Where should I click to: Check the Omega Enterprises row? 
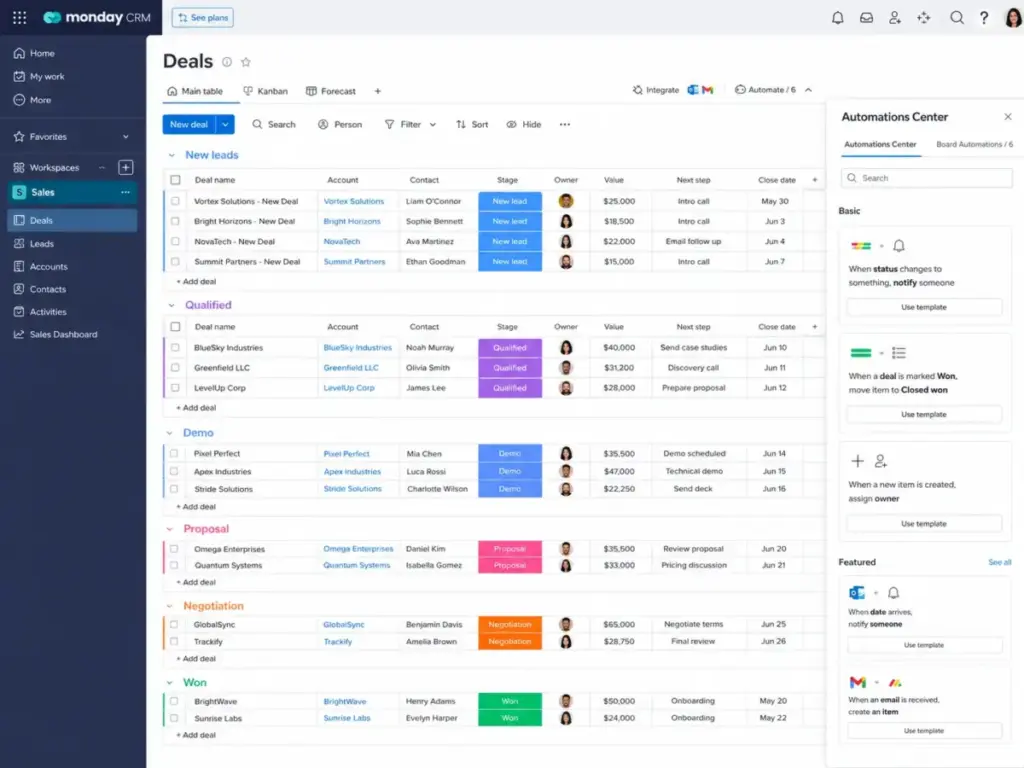pyautogui.click(x=174, y=549)
